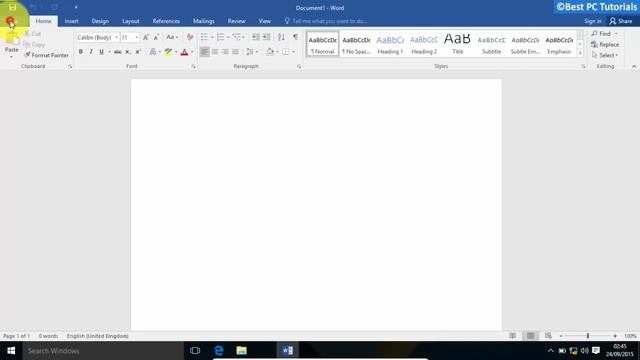Open the Change Case Aa dropdown
The image size is (640, 360).
172,37
